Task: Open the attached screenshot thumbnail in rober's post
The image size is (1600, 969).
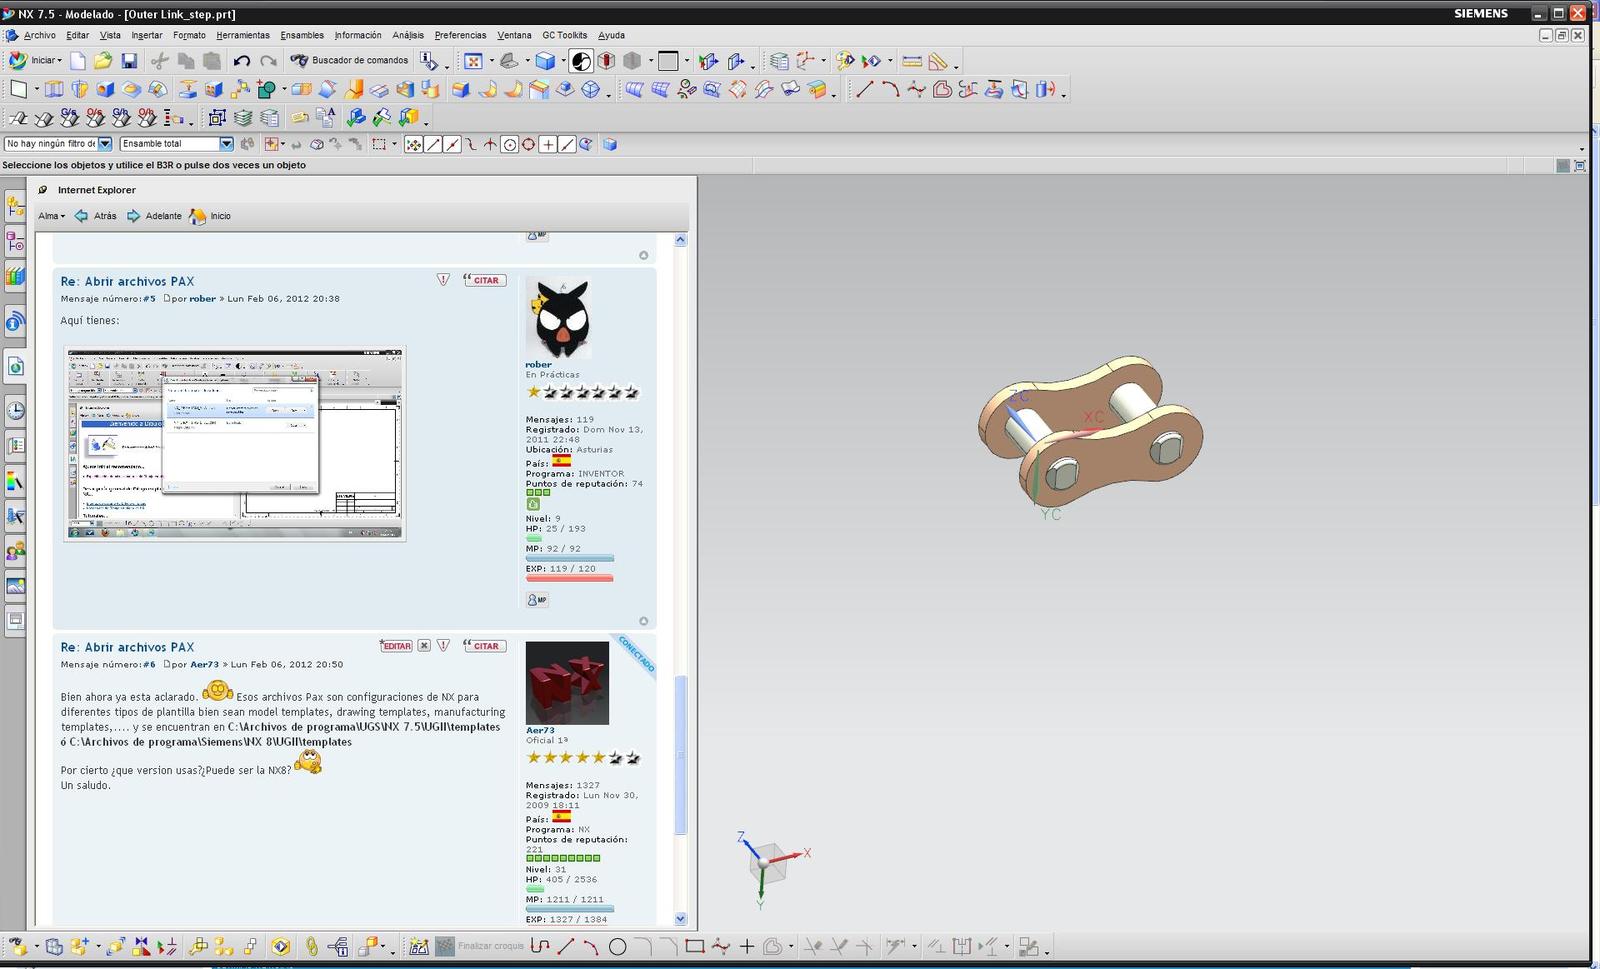Action: tap(235, 444)
